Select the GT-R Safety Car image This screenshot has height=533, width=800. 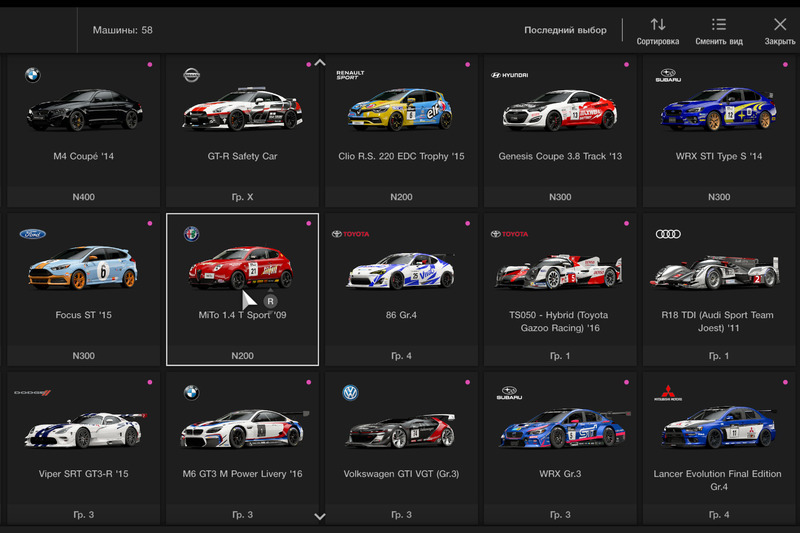click(243, 108)
